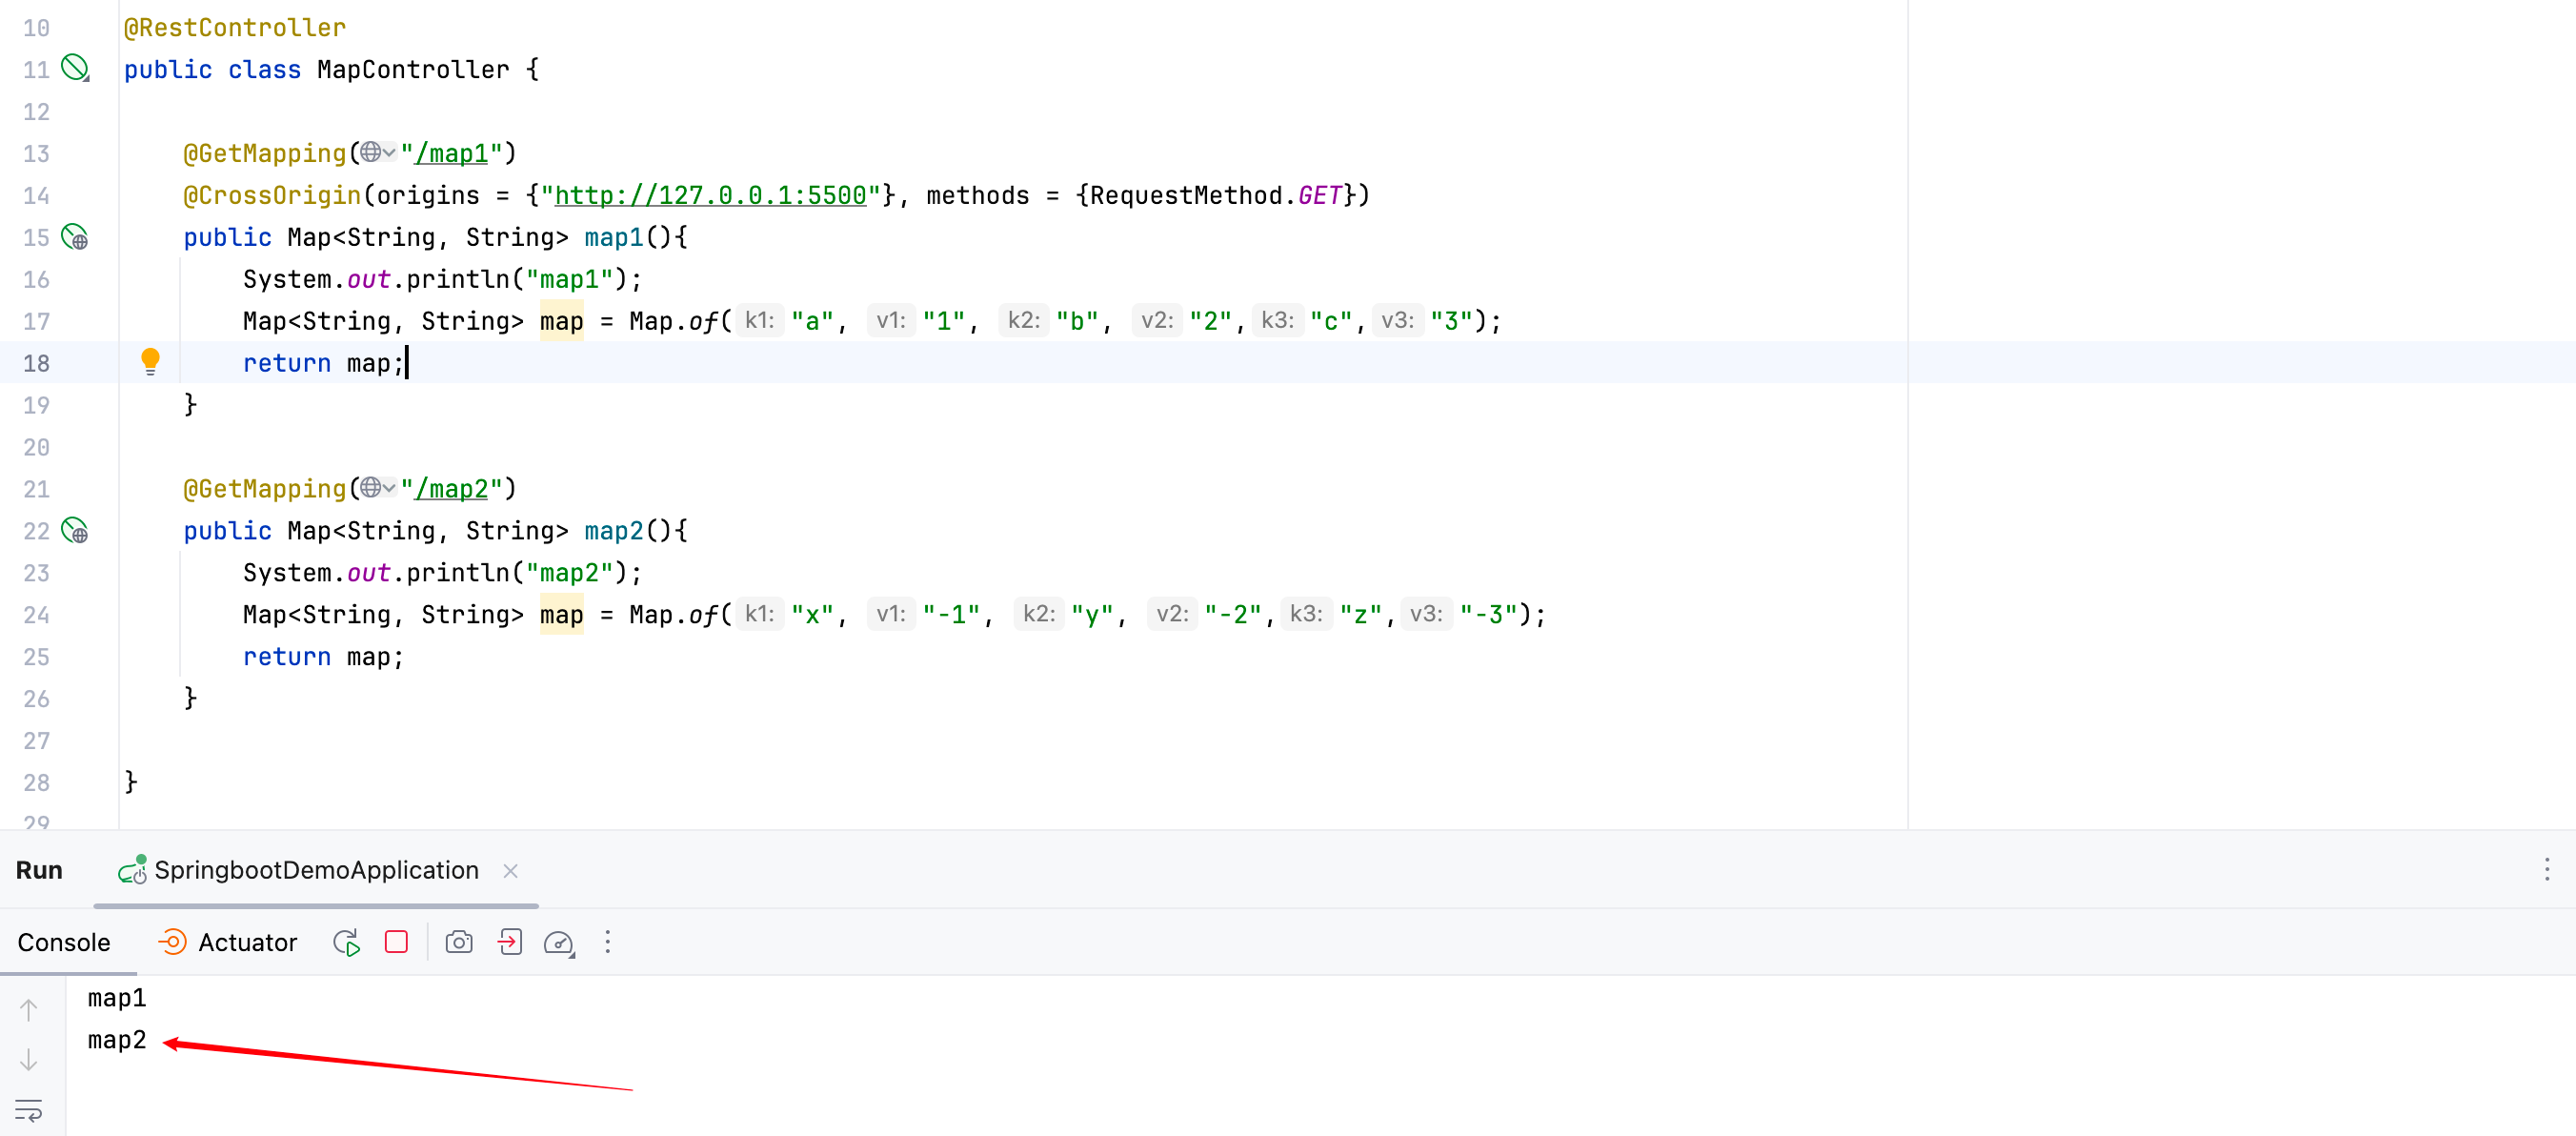Expand the URL dropdown chevron on line 13

pyautogui.click(x=389, y=153)
